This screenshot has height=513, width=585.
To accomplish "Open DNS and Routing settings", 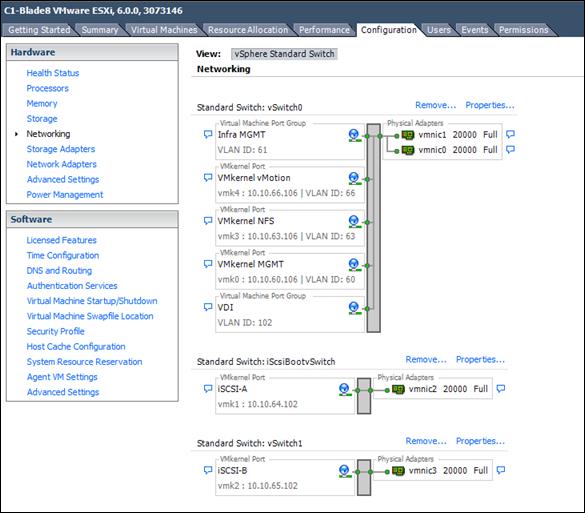I will click(x=59, y=270).
